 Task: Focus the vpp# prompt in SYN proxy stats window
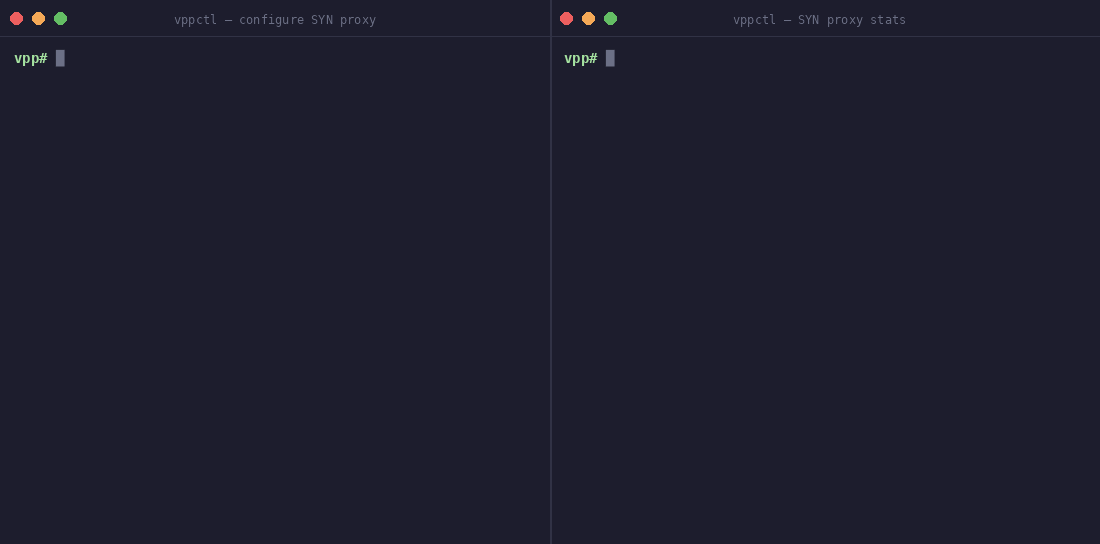(x=581, y=58)
